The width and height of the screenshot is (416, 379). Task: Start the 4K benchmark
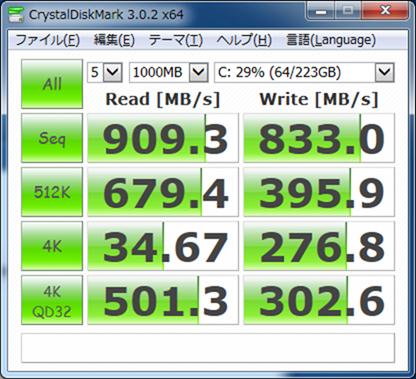pyautogui.click(x=52, y=246)
